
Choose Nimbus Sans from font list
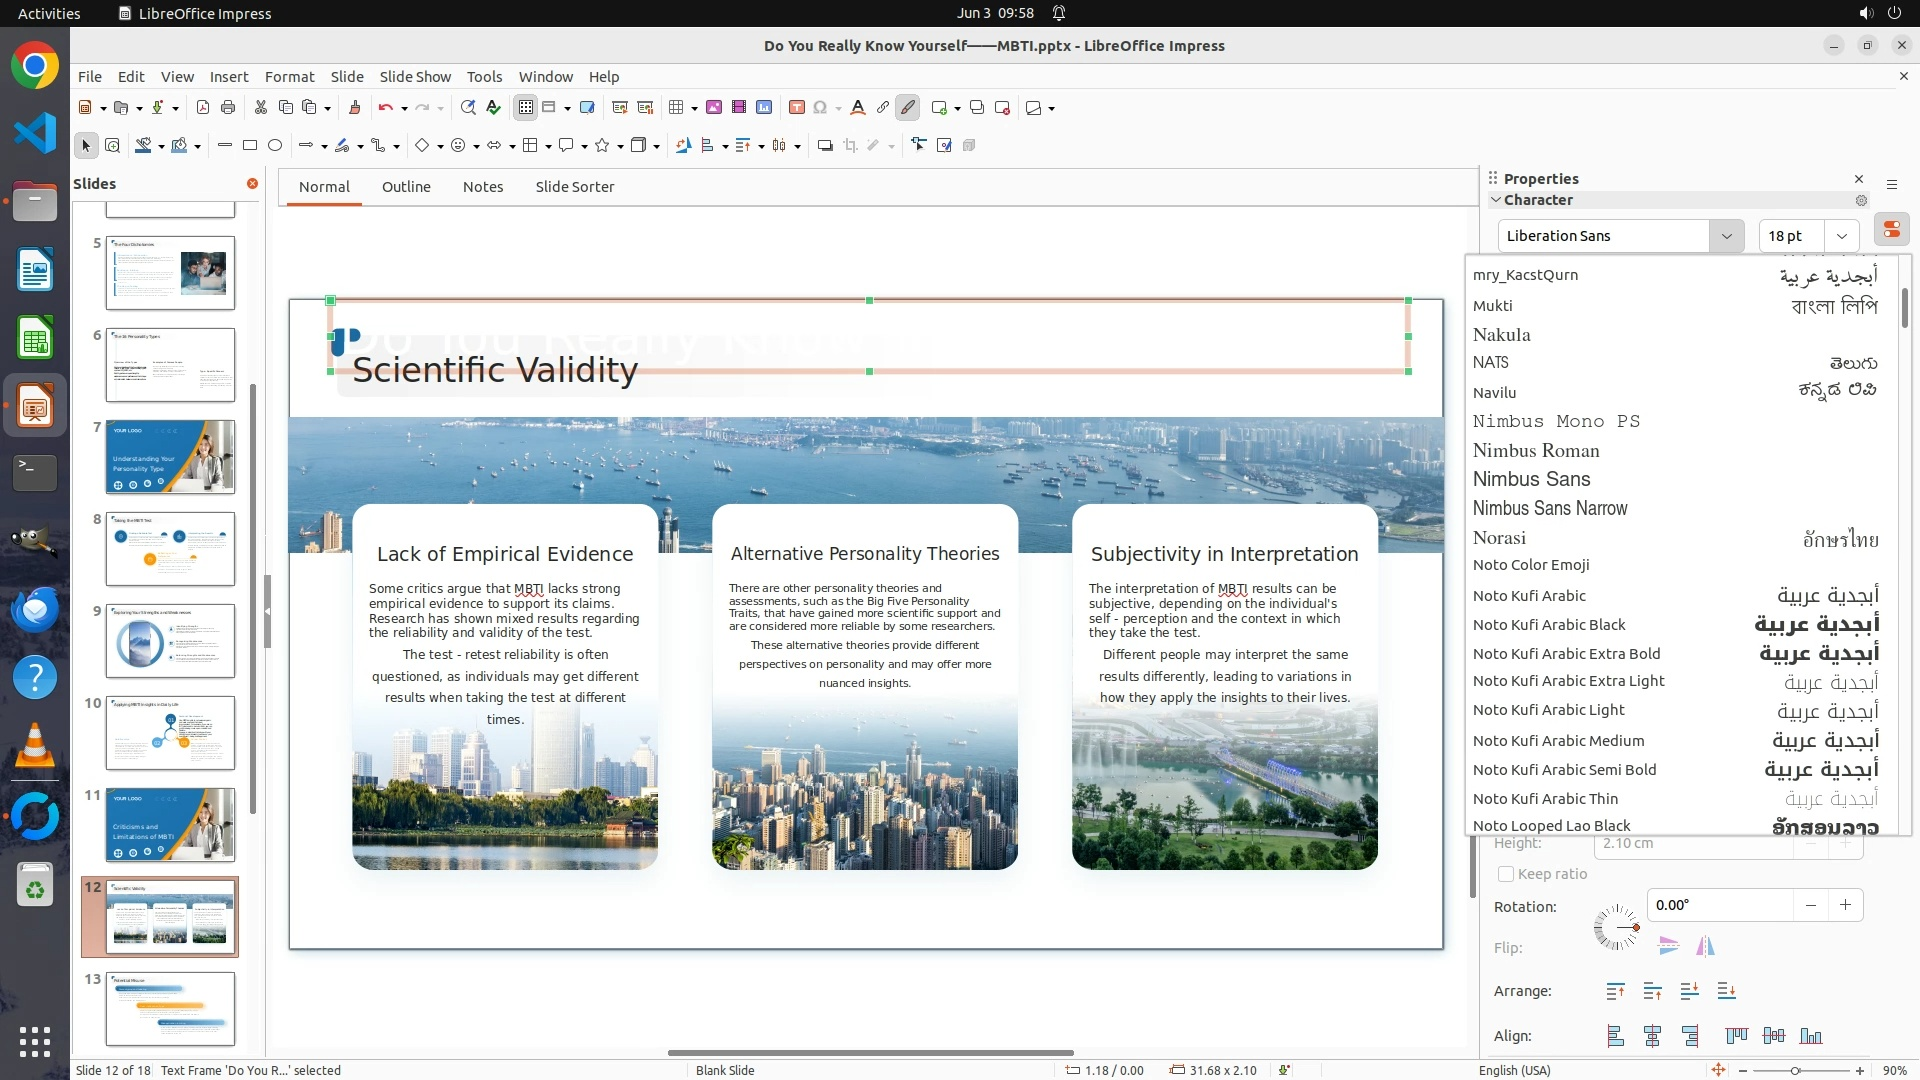pos(1531,479)
